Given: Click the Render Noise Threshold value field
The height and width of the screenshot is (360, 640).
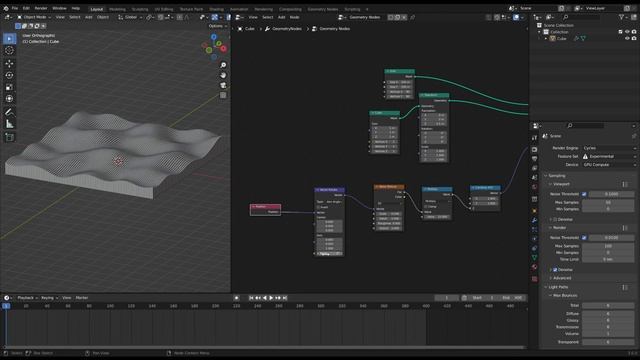Looking at the screenshot, I should [611, 238].
